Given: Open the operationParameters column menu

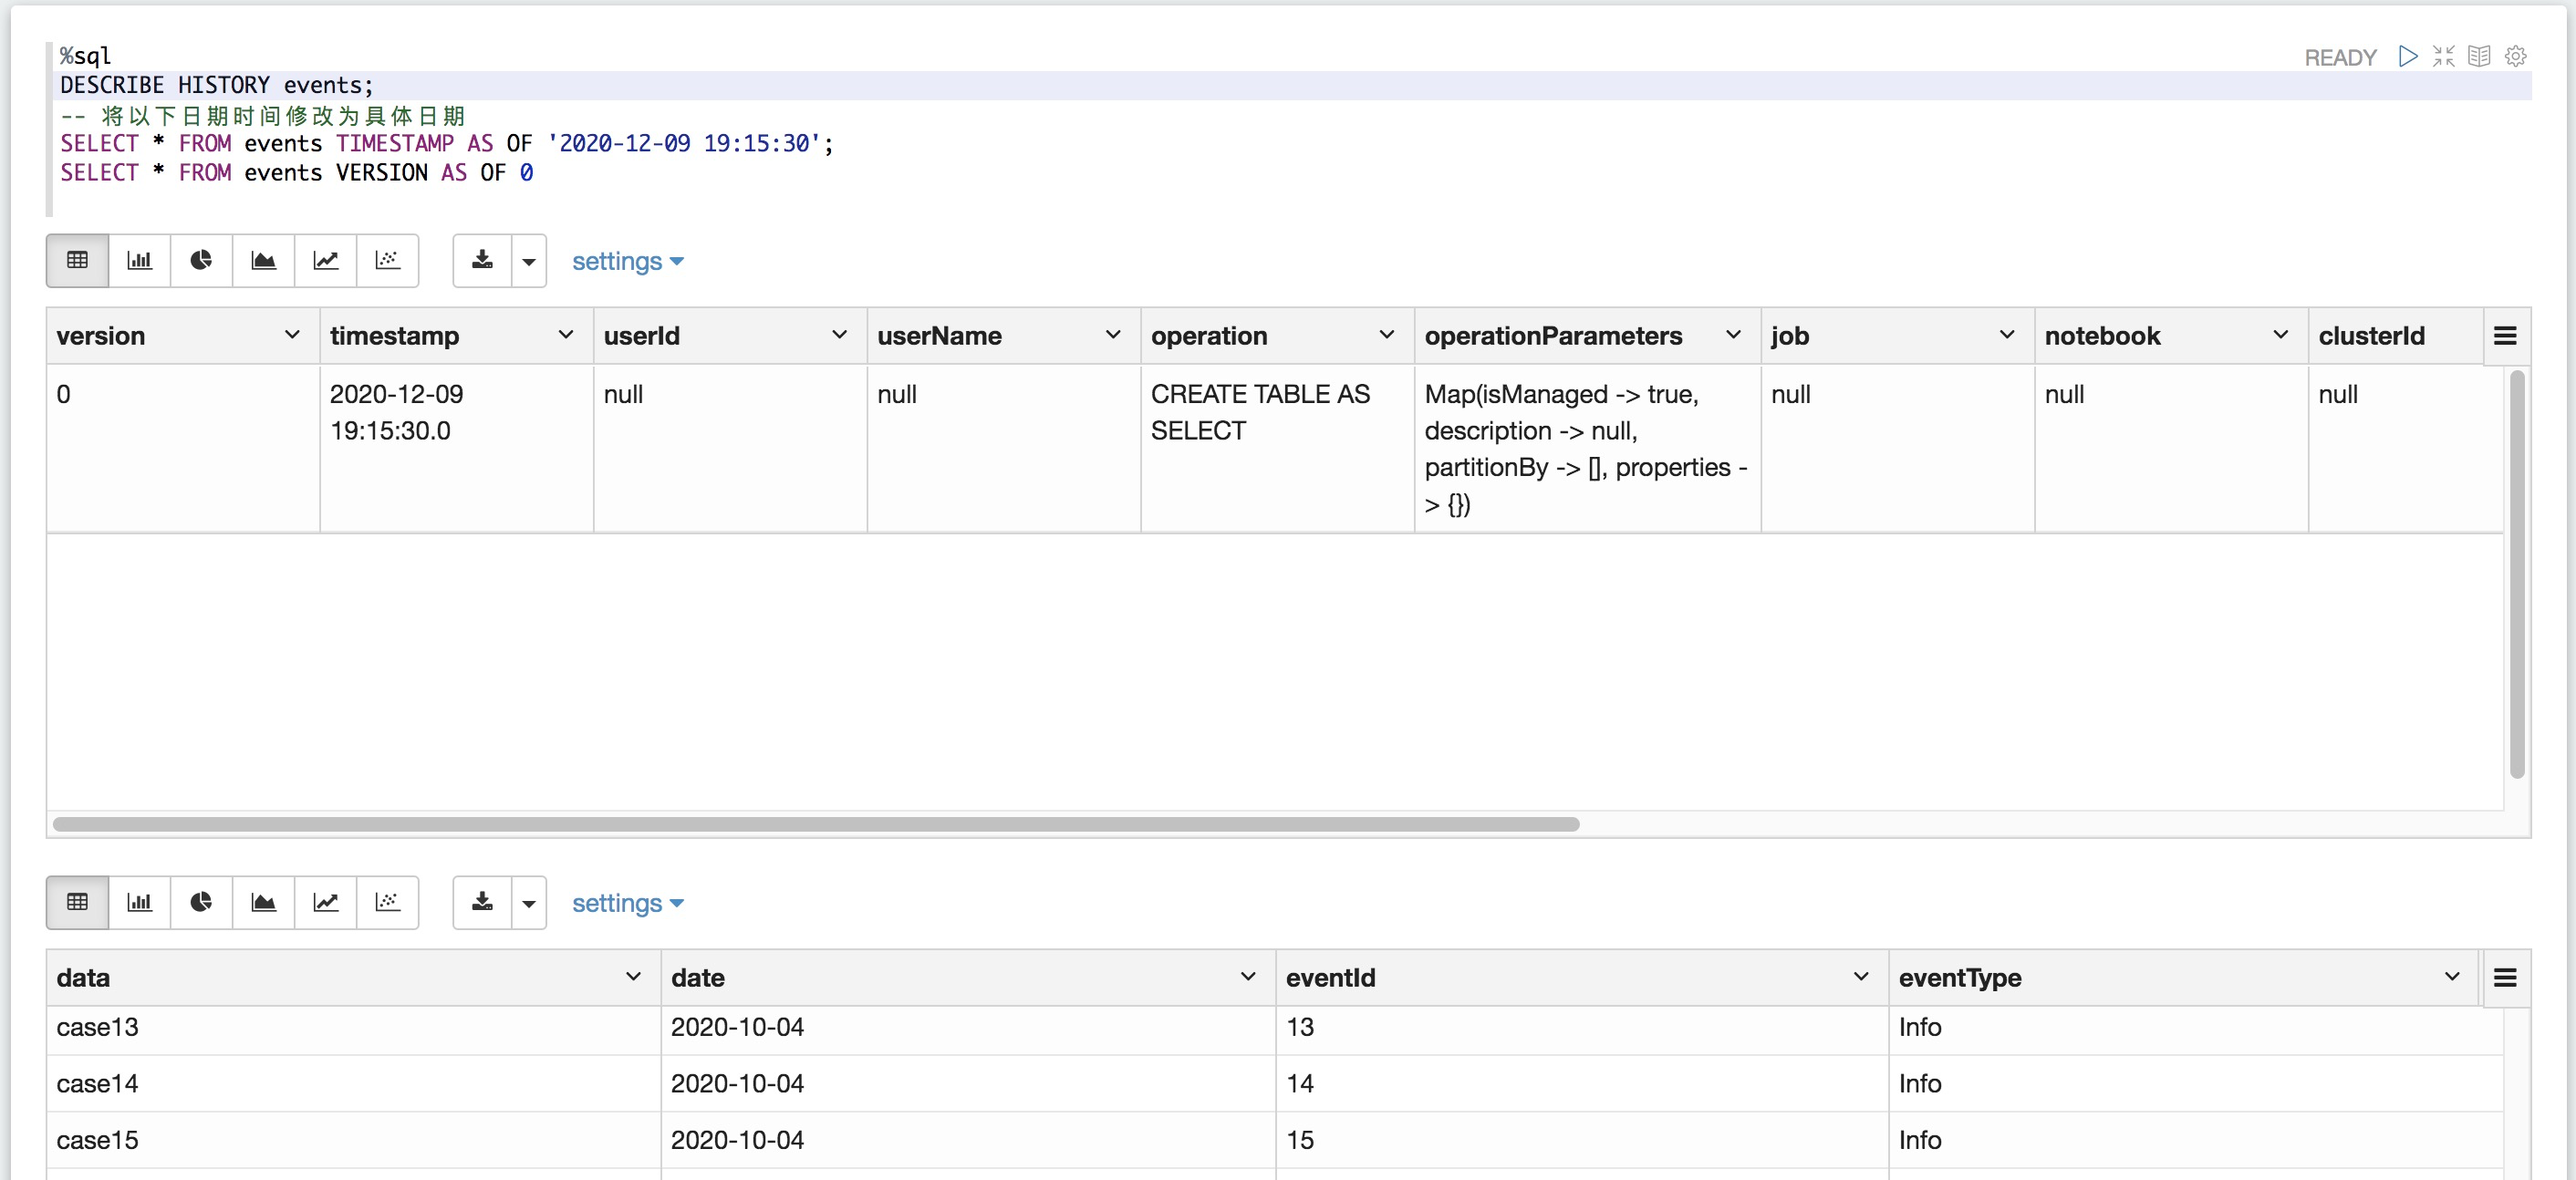Looking at the screenshot, I should pyautogui.click(x=1734, y=335).
